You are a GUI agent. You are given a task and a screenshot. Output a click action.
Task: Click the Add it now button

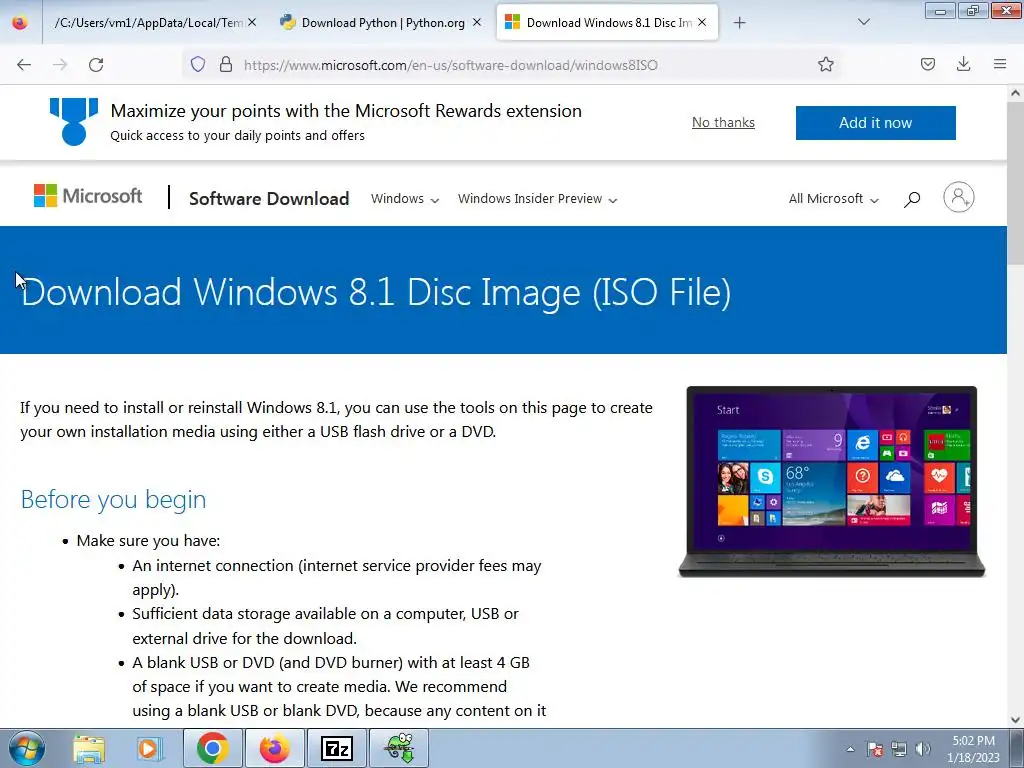[875, 123]
